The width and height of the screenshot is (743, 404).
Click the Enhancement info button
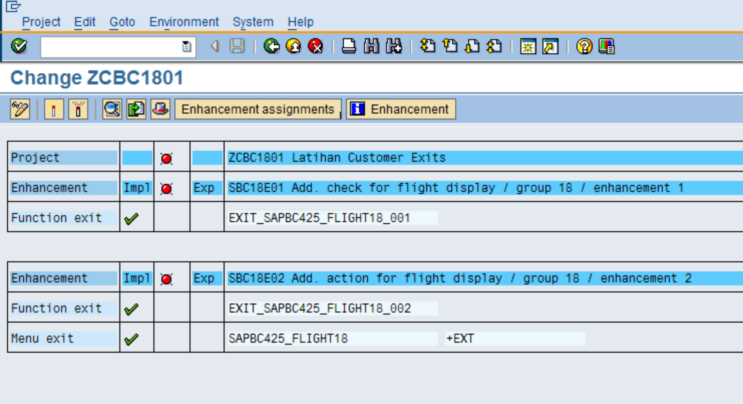(400, 109)
